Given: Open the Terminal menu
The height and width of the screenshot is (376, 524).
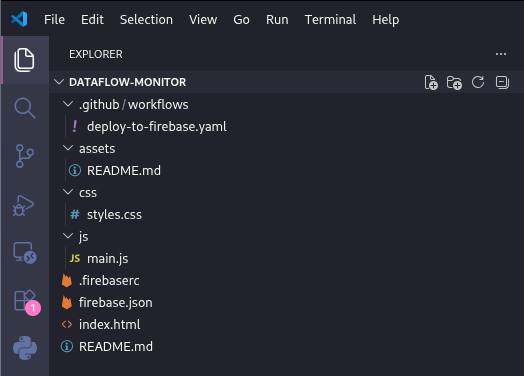Looking at the screenshot, I should click(x=330, y=19).
